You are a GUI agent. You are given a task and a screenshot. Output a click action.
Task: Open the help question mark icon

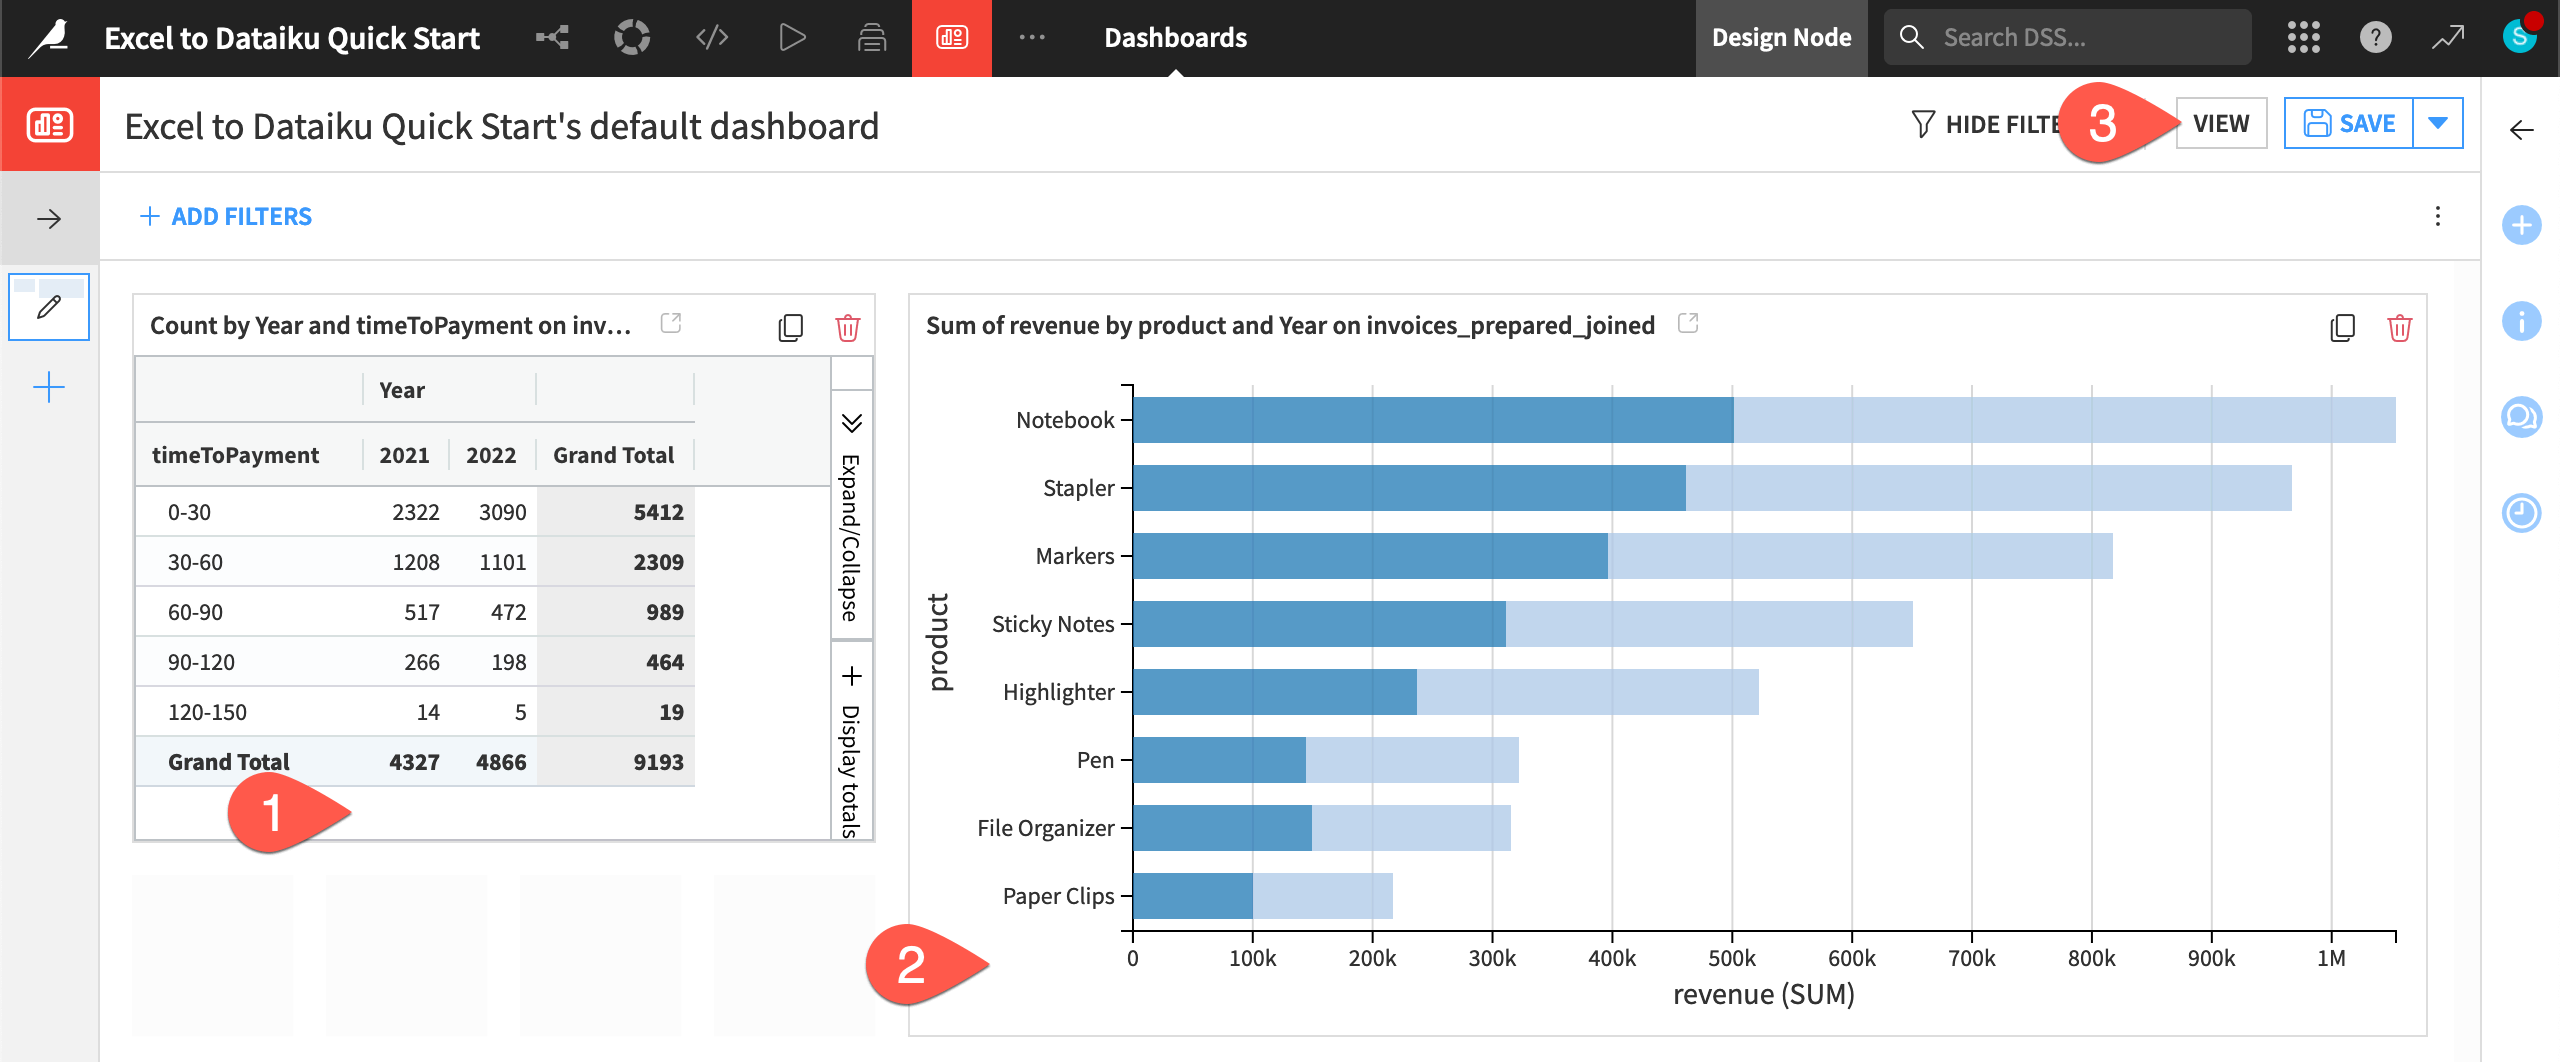pos(2375,38)
